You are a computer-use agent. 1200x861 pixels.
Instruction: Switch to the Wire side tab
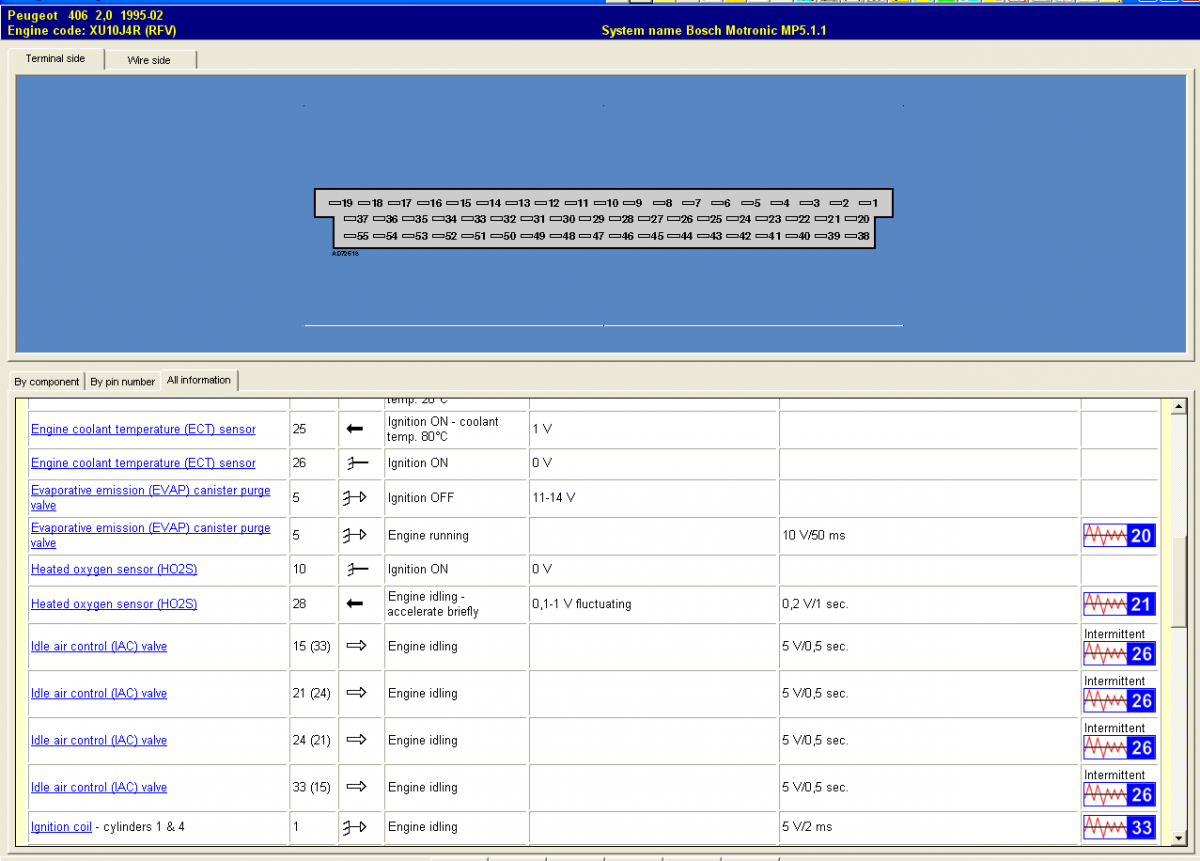click(x=149, y=60)
